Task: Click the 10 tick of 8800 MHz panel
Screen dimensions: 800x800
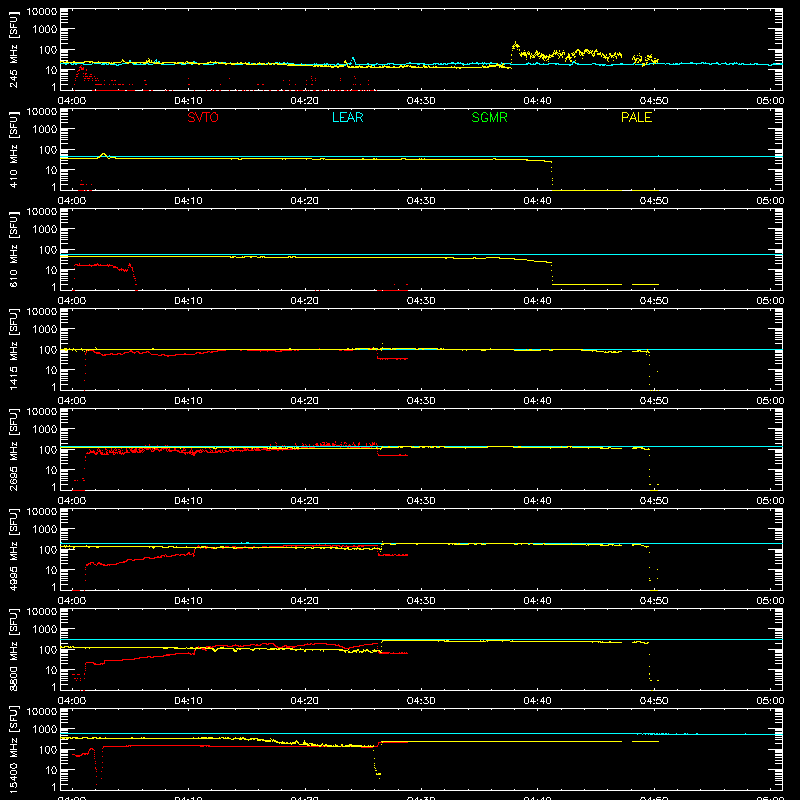Action: pos(51,670)
